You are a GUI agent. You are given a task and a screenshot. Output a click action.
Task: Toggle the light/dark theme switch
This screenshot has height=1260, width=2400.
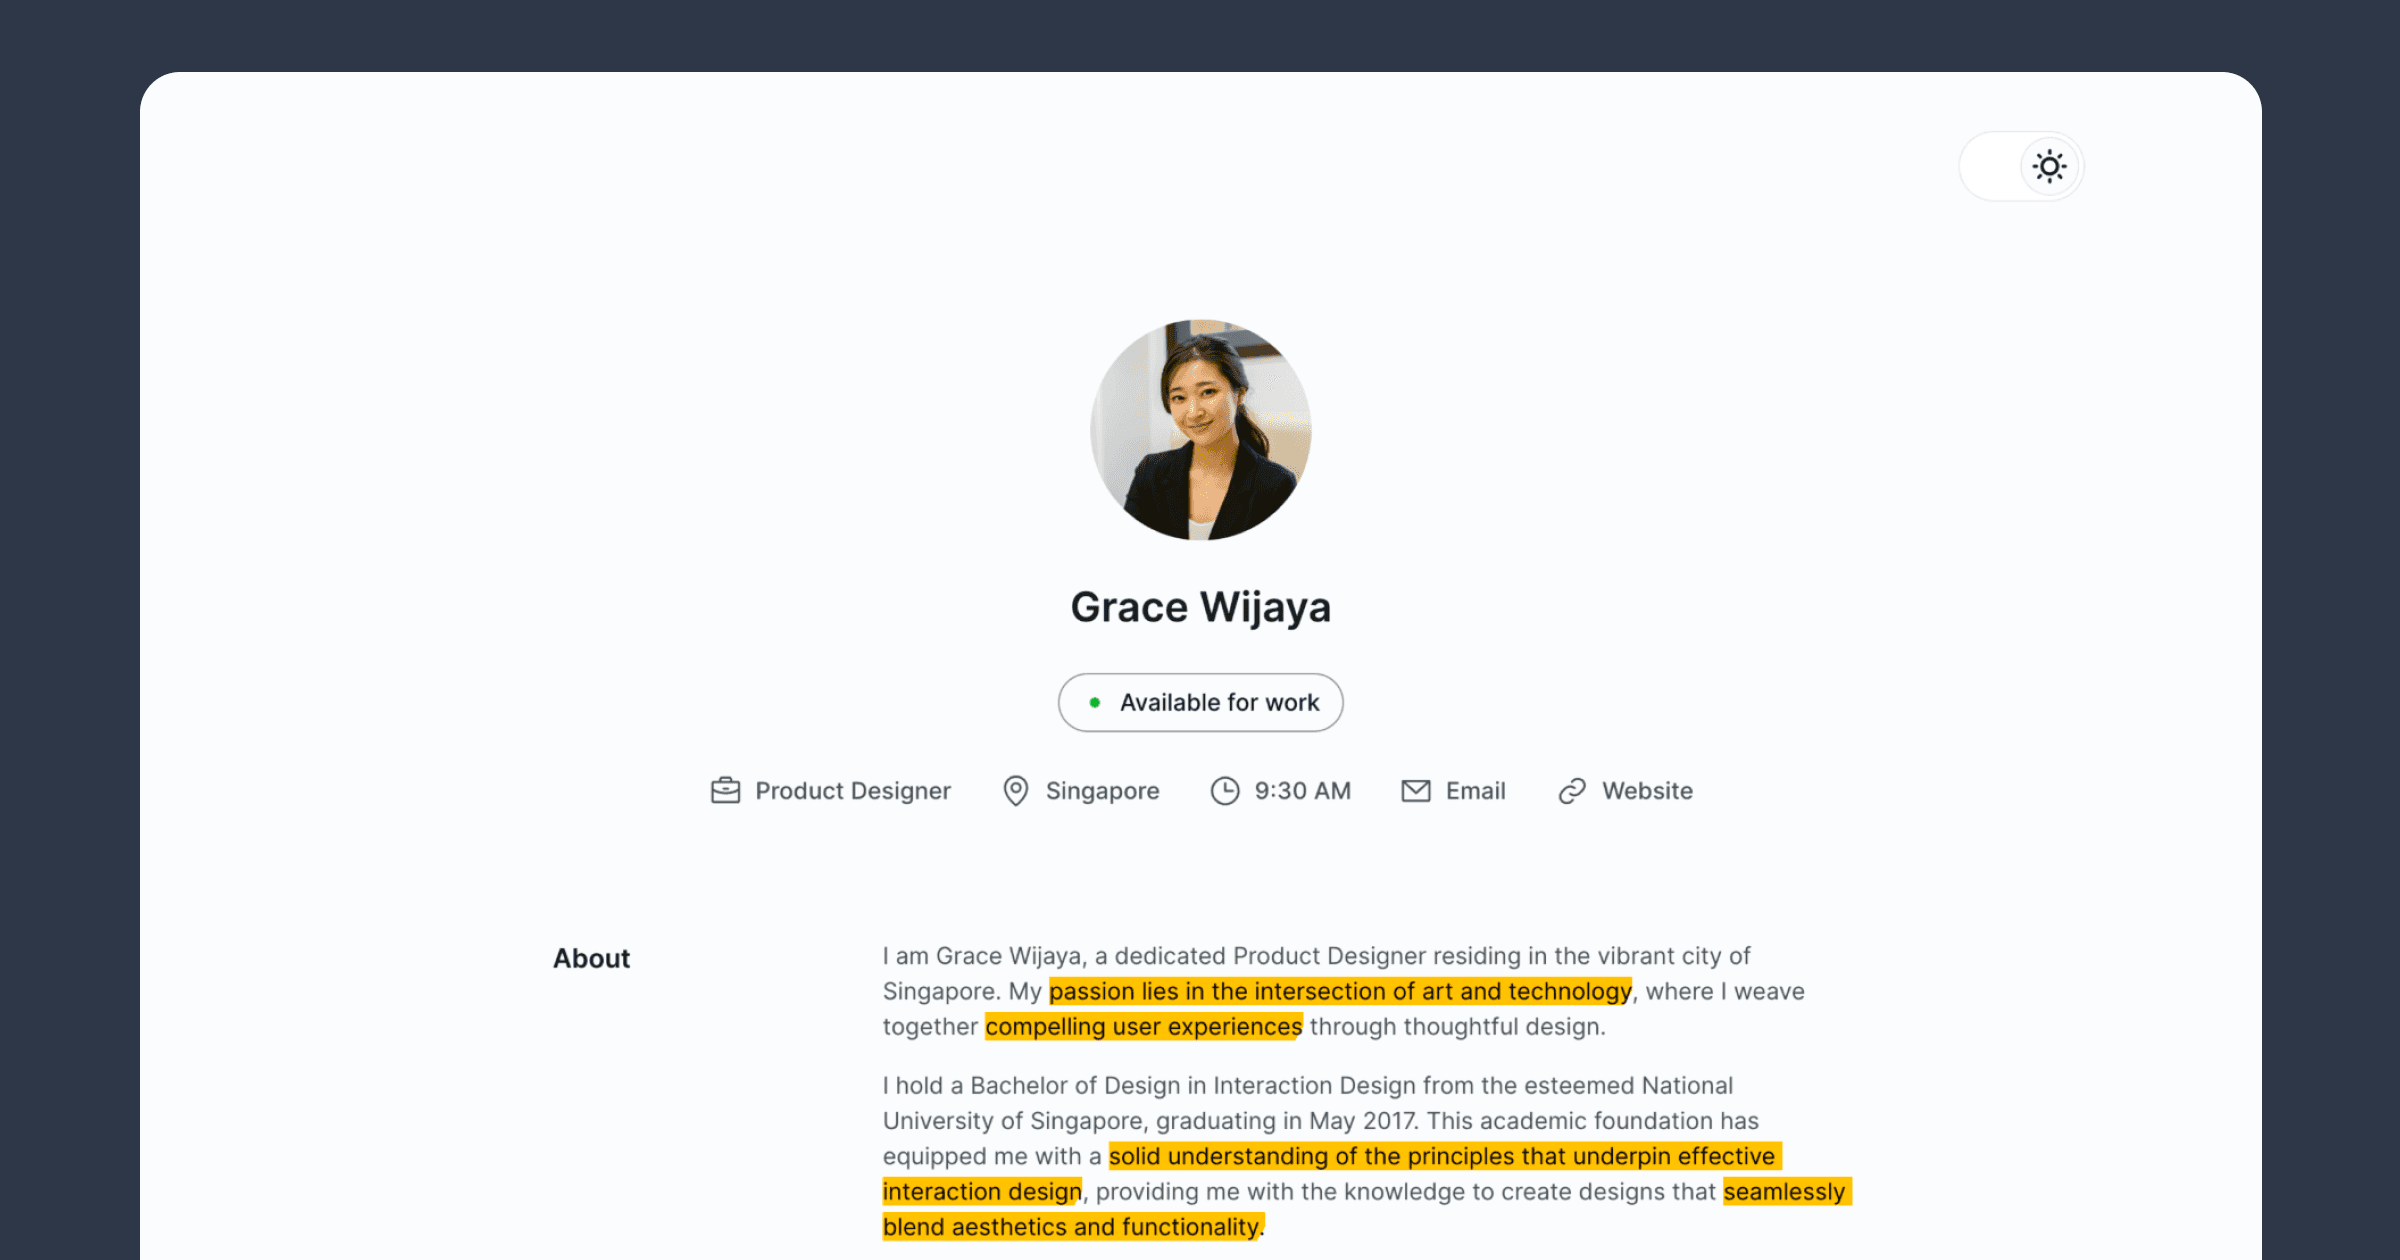point(2021,166)
